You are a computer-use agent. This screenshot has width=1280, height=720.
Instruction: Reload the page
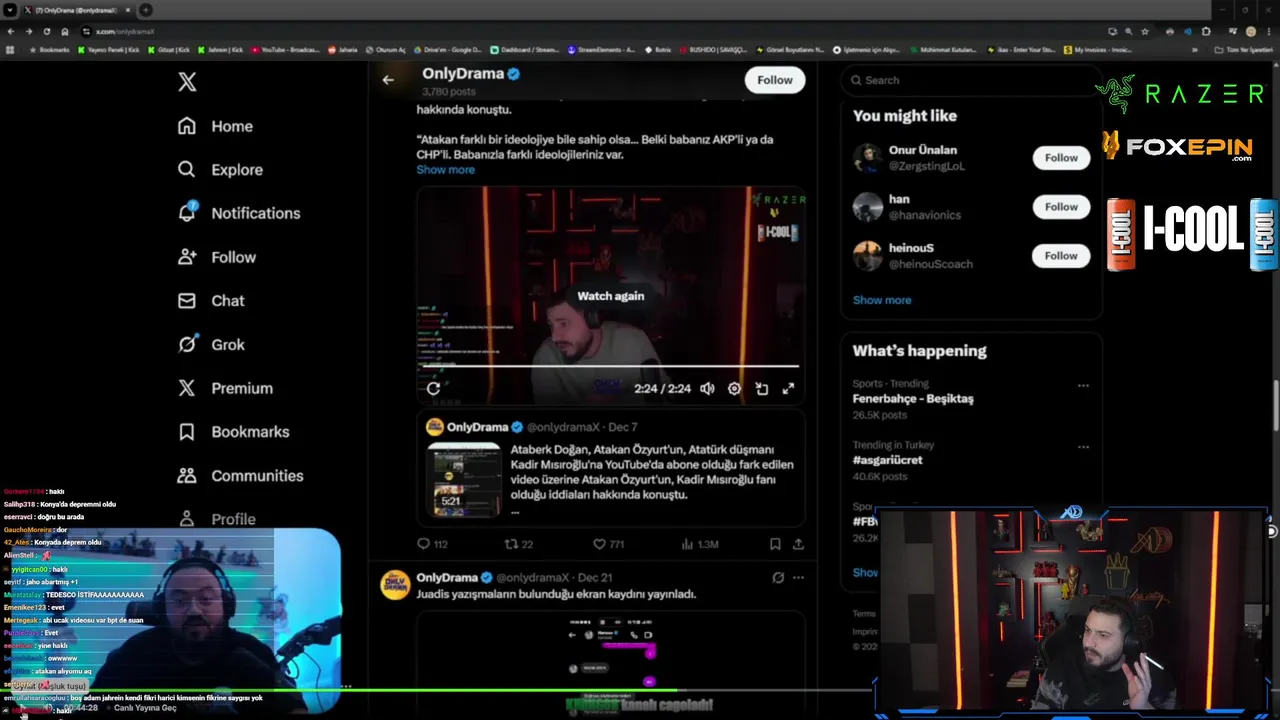click(46, 31)
